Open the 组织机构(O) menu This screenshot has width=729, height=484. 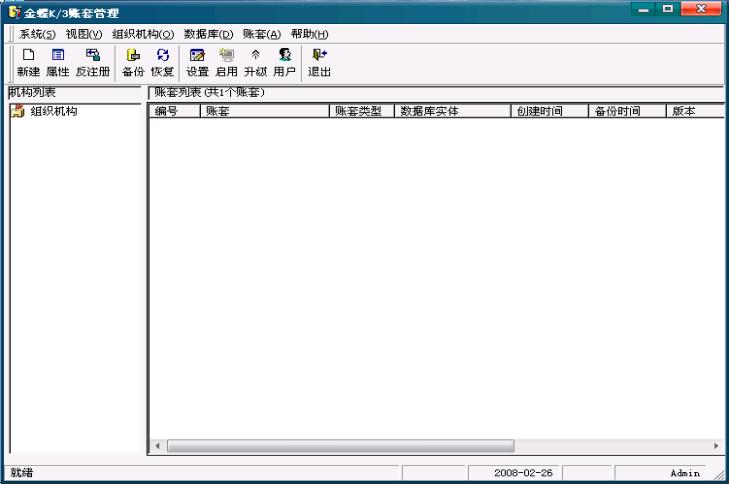(143, 34)
